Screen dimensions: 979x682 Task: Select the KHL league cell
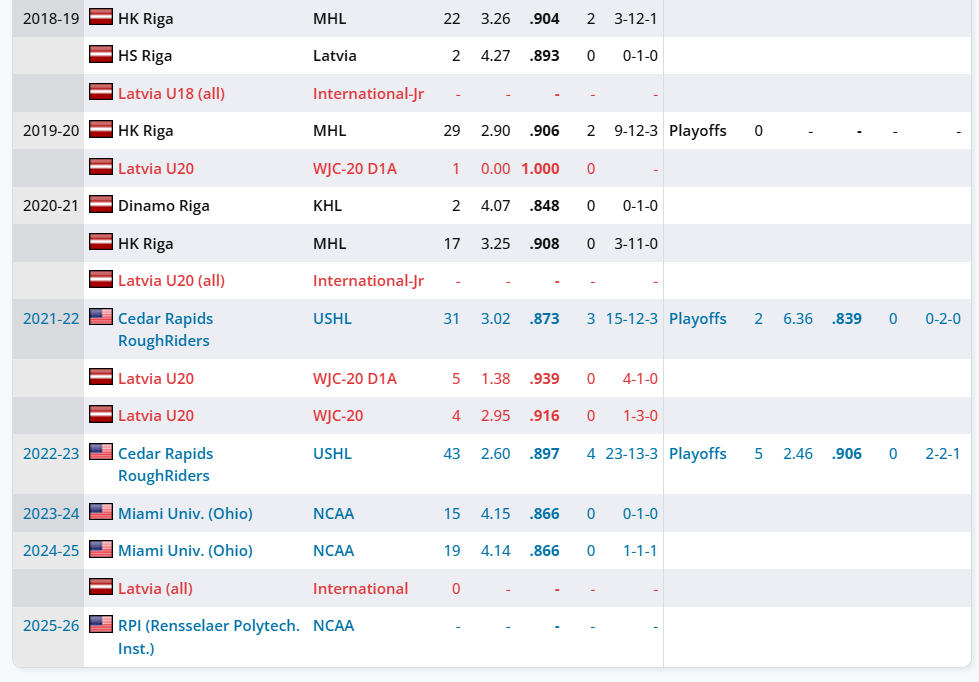point(327,205)
